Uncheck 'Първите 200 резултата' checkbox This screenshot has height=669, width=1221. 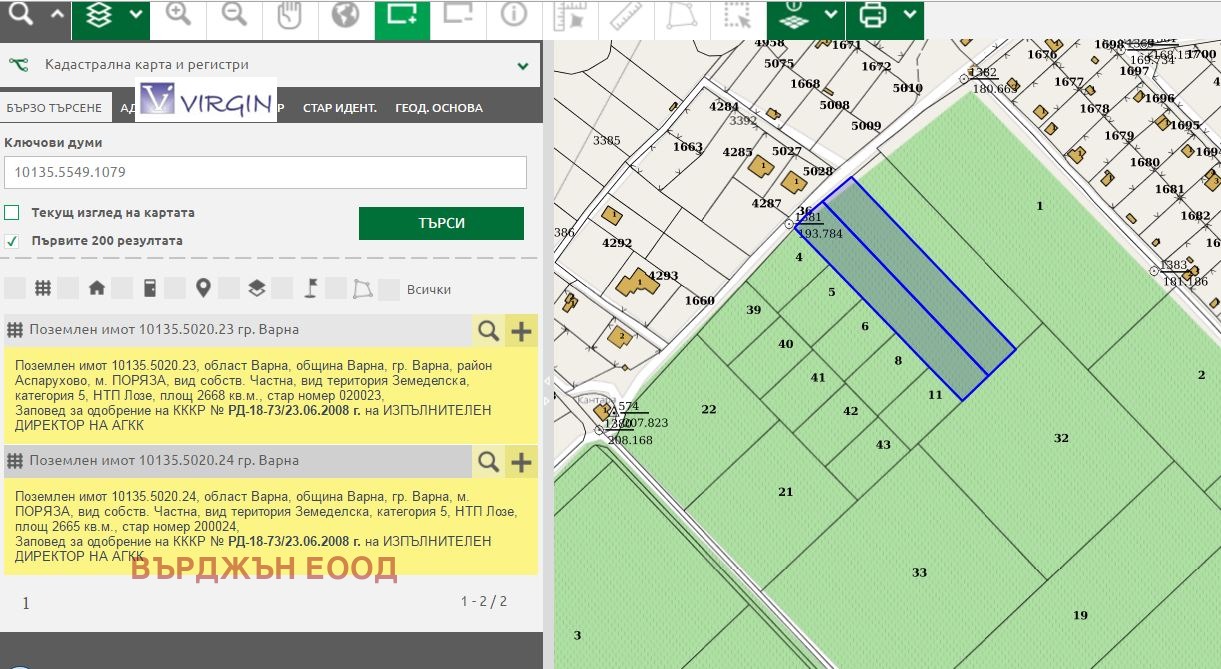tap(12, 241)
